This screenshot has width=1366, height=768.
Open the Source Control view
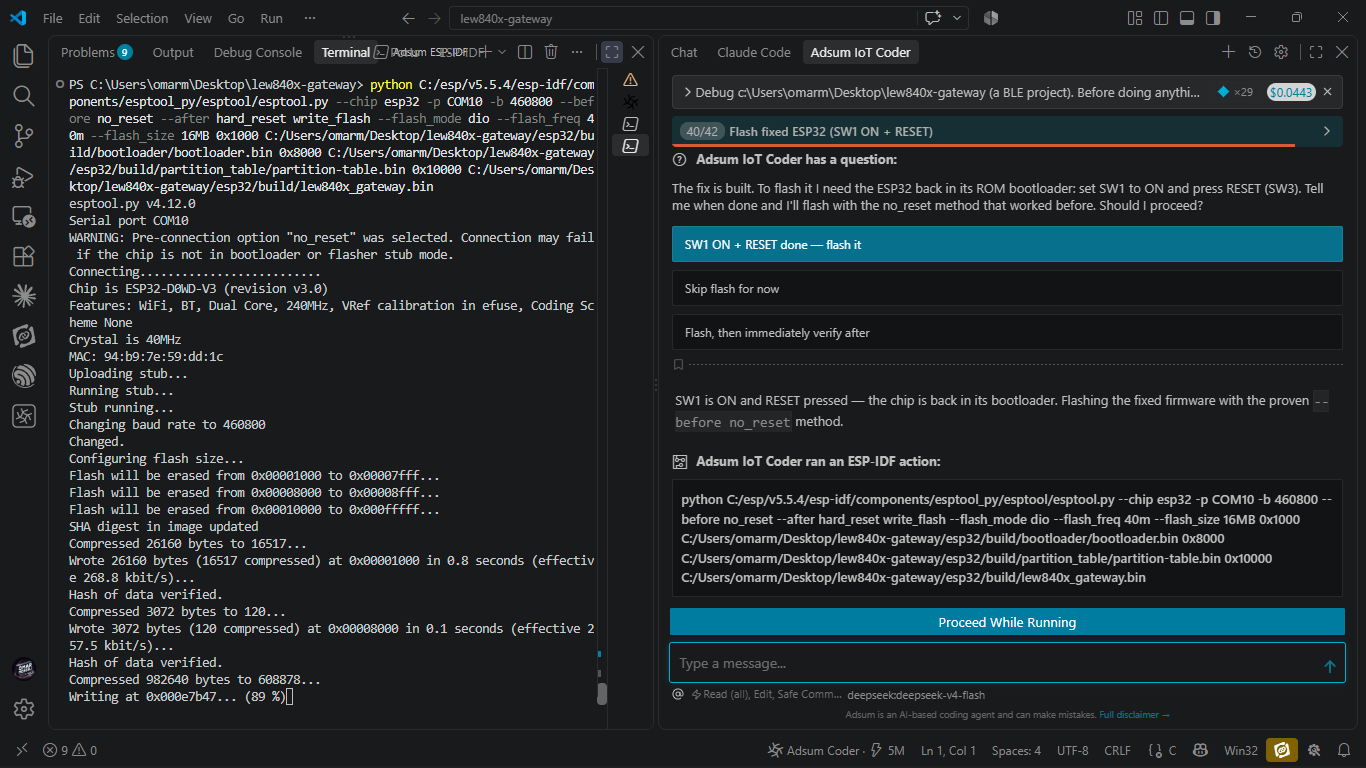pos(24,136)
